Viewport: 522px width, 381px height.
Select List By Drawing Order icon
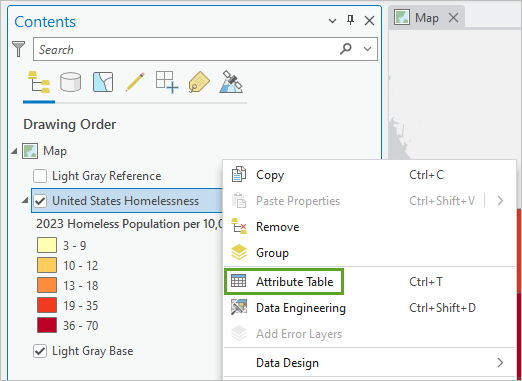(39, 82)
